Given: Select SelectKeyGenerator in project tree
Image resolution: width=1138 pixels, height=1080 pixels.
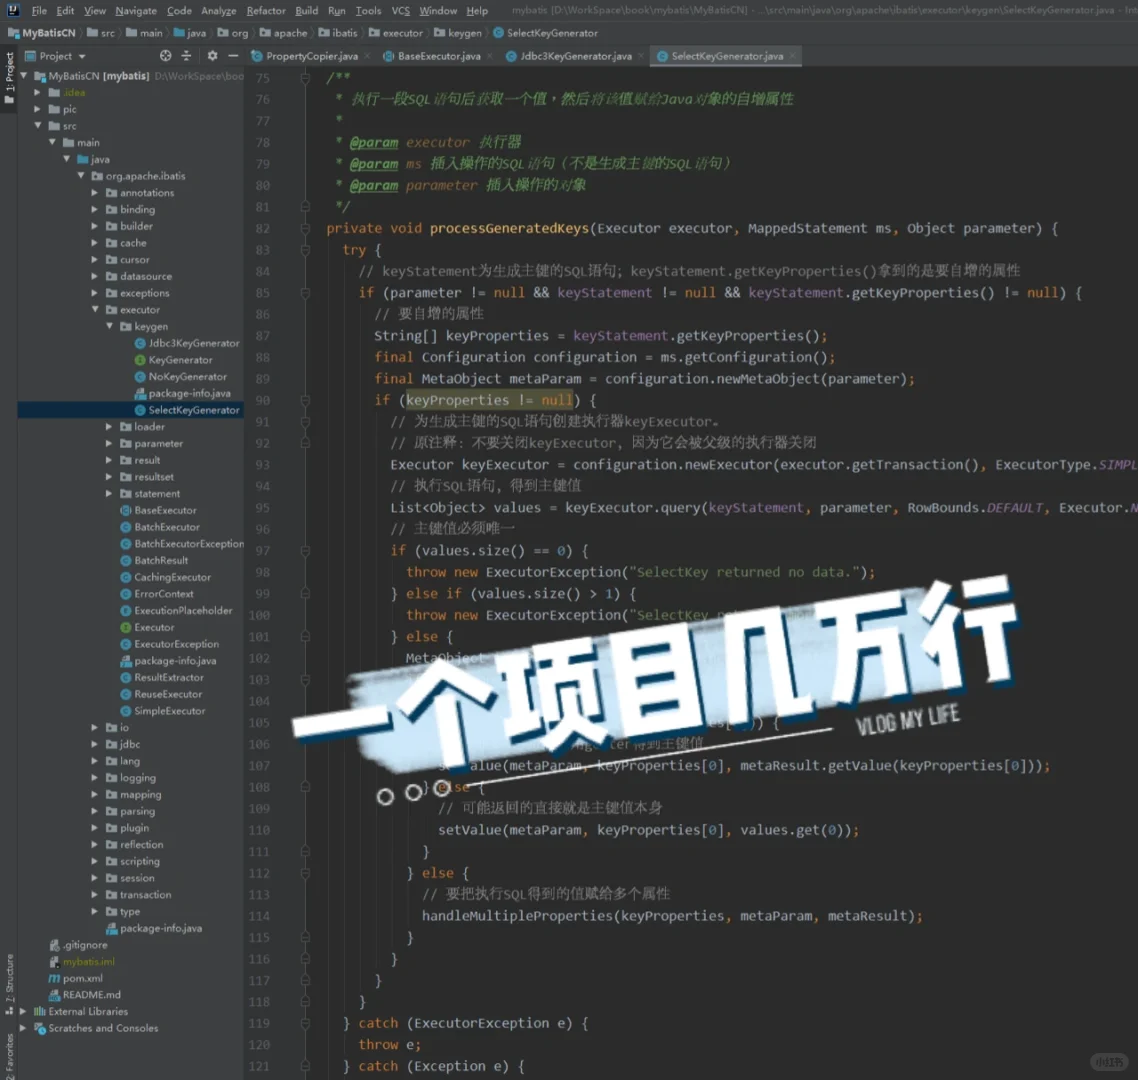Looking at the screenshot, I should point(187,409).
